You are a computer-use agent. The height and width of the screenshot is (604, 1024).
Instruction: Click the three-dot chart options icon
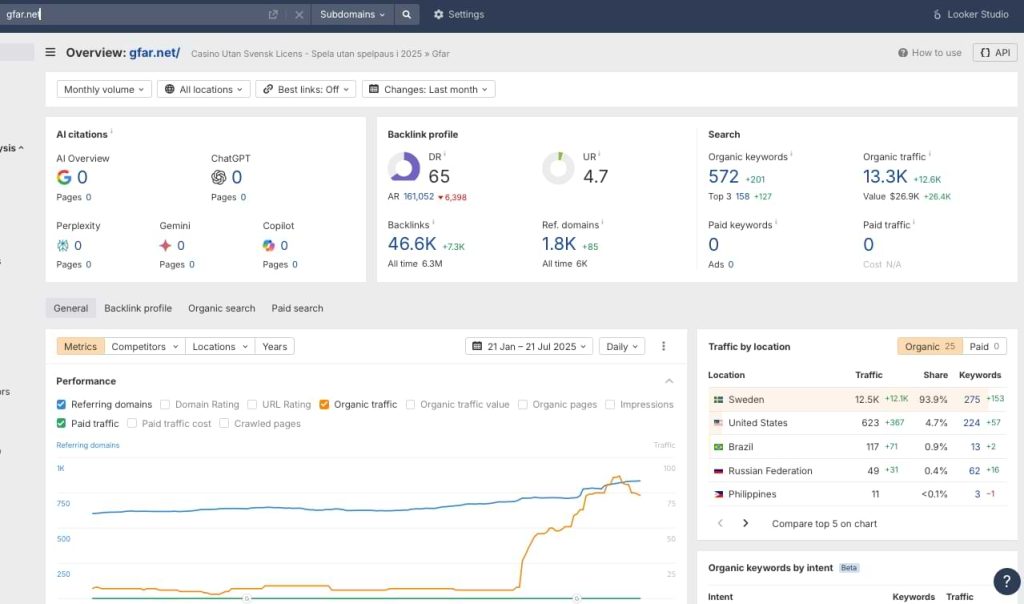pos(663,347)
